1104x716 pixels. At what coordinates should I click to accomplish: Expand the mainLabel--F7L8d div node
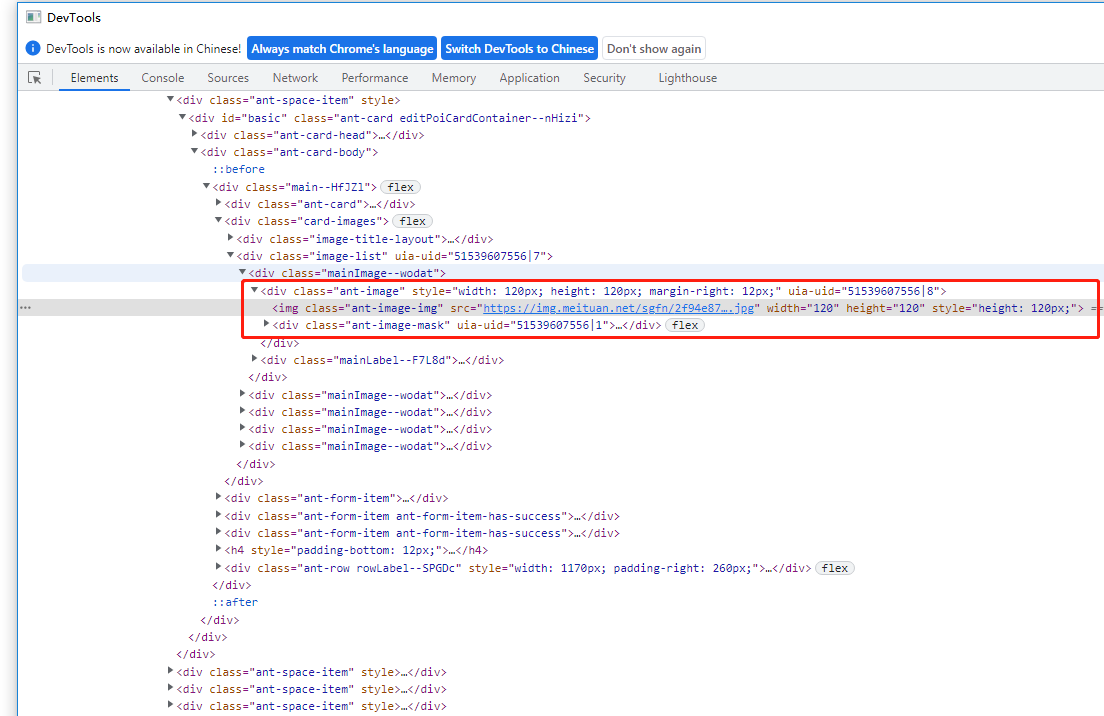point(255,359)
